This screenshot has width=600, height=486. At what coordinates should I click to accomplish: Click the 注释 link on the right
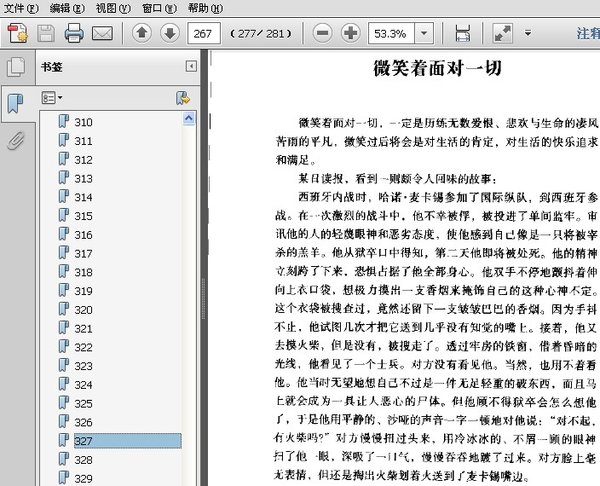(587, 33)
